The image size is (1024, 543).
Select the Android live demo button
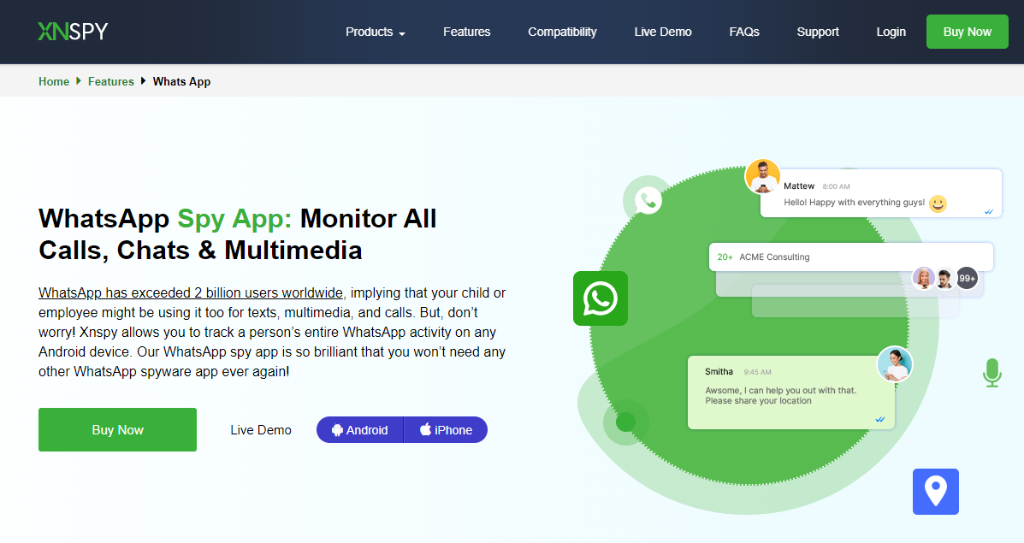360,430
